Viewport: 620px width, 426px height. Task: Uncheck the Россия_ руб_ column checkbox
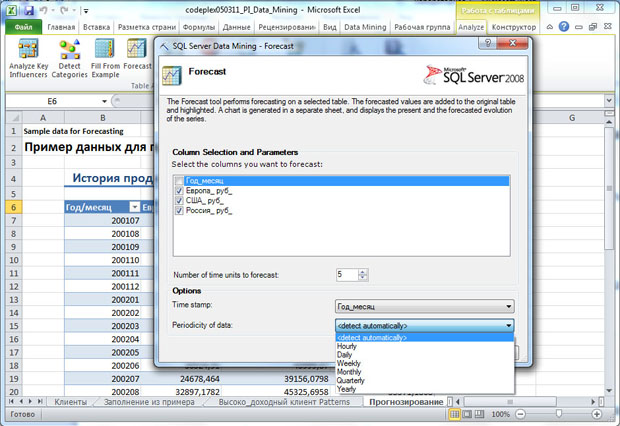(179, 210)
